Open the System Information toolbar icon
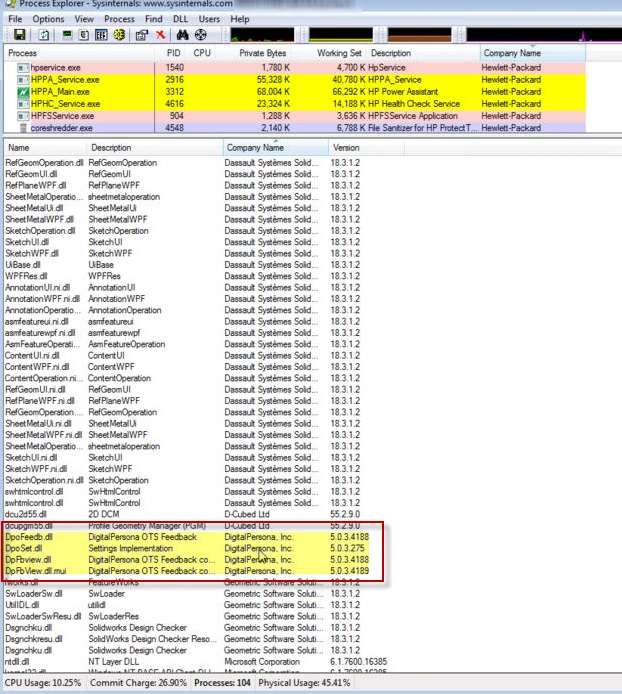Screen dimensions: 622x694 pos(67,35)
